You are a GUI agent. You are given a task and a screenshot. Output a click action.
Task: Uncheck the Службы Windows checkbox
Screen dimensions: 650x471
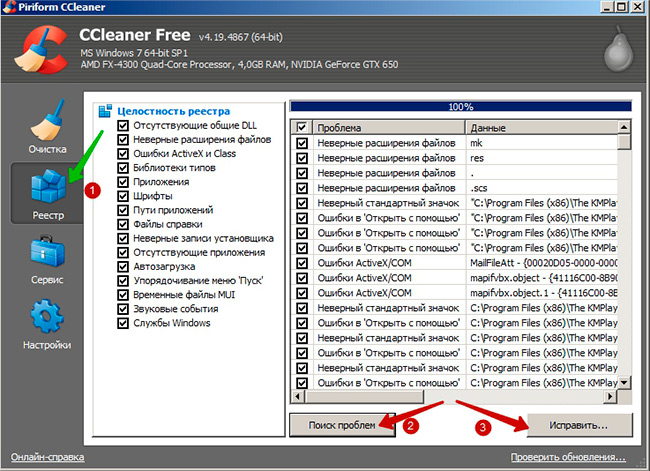point(123,323)
